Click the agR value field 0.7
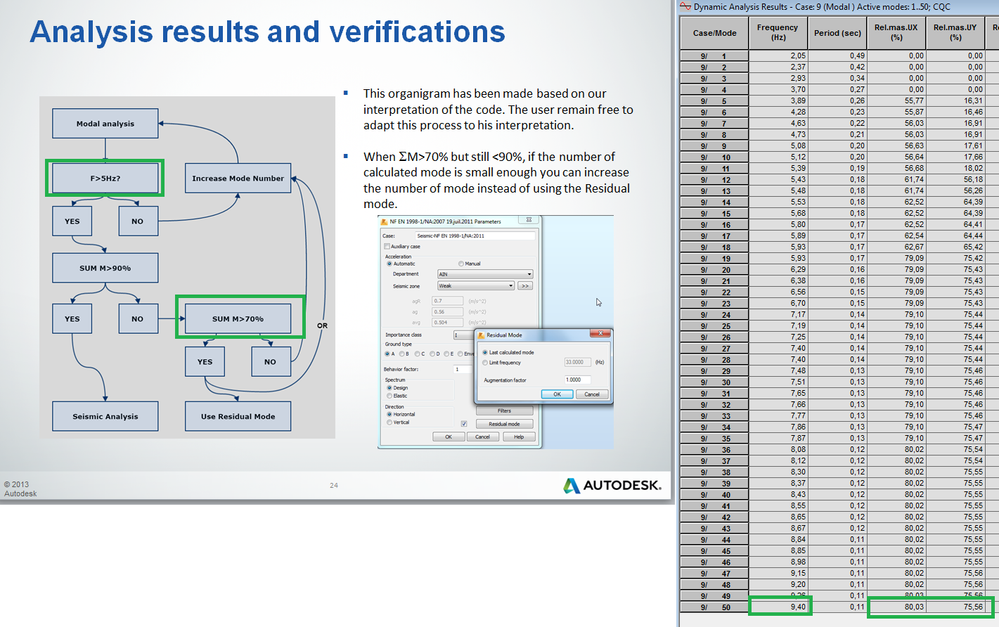The width and height of the screenshot is (999, 627). [448, 301]
